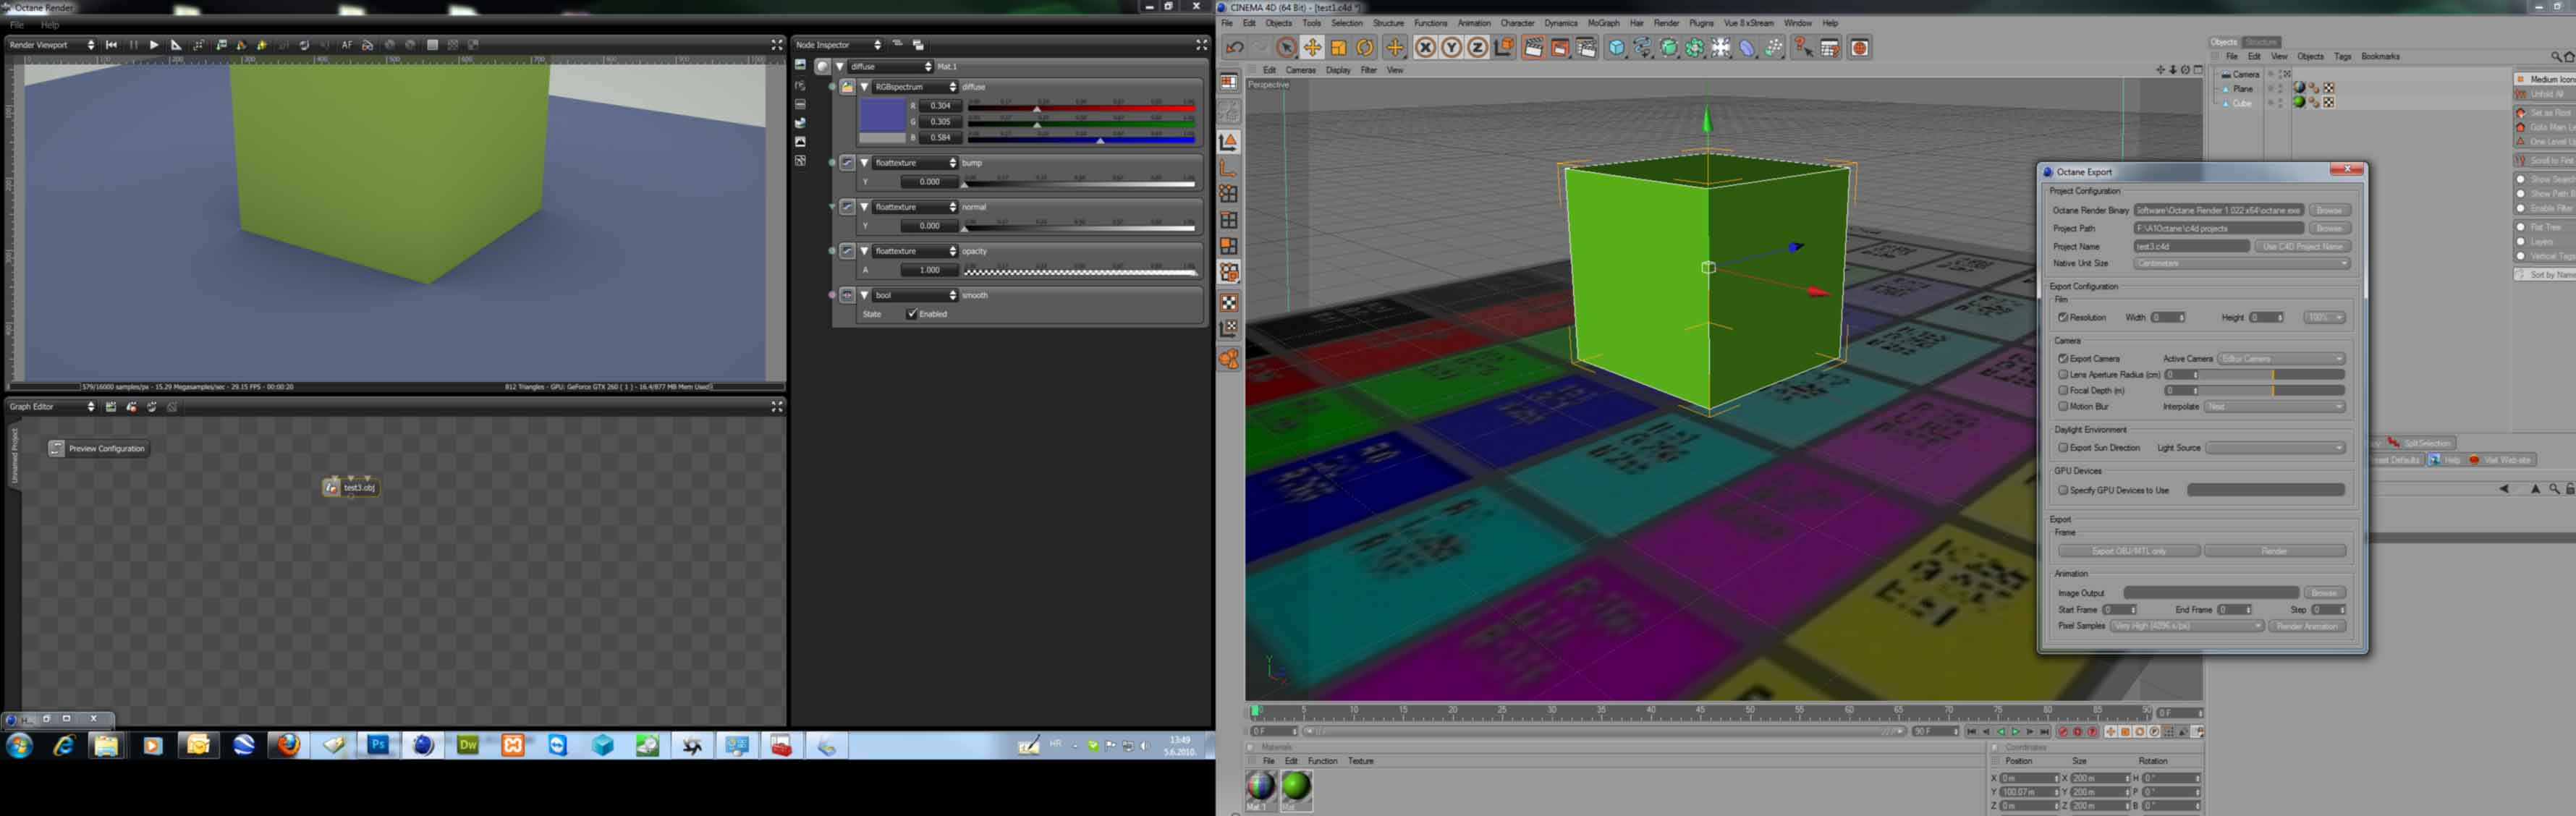The image size is (2576, 816).
Task: Select the Move tool in Cinema 4D toolbar
Action: pyautogui.click(x=1312, y=47)
